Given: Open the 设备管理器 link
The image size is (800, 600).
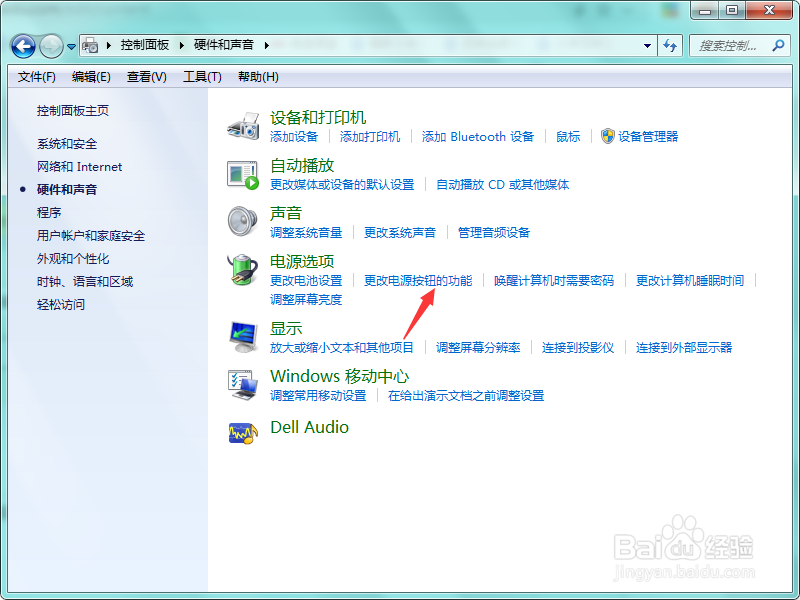Looking at the screenshot, I should click(x=648, y=137).
